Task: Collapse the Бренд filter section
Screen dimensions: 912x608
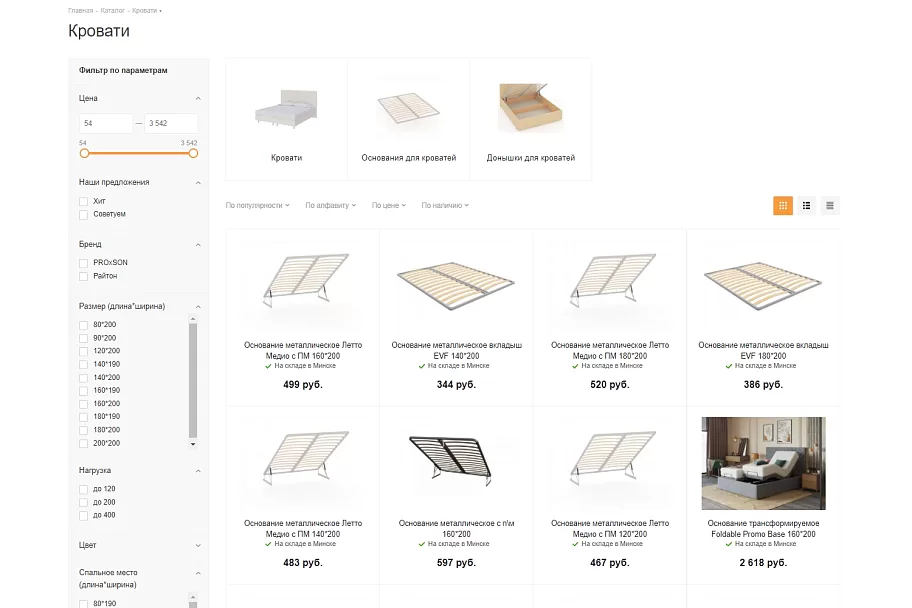Action: pos(198,244)
